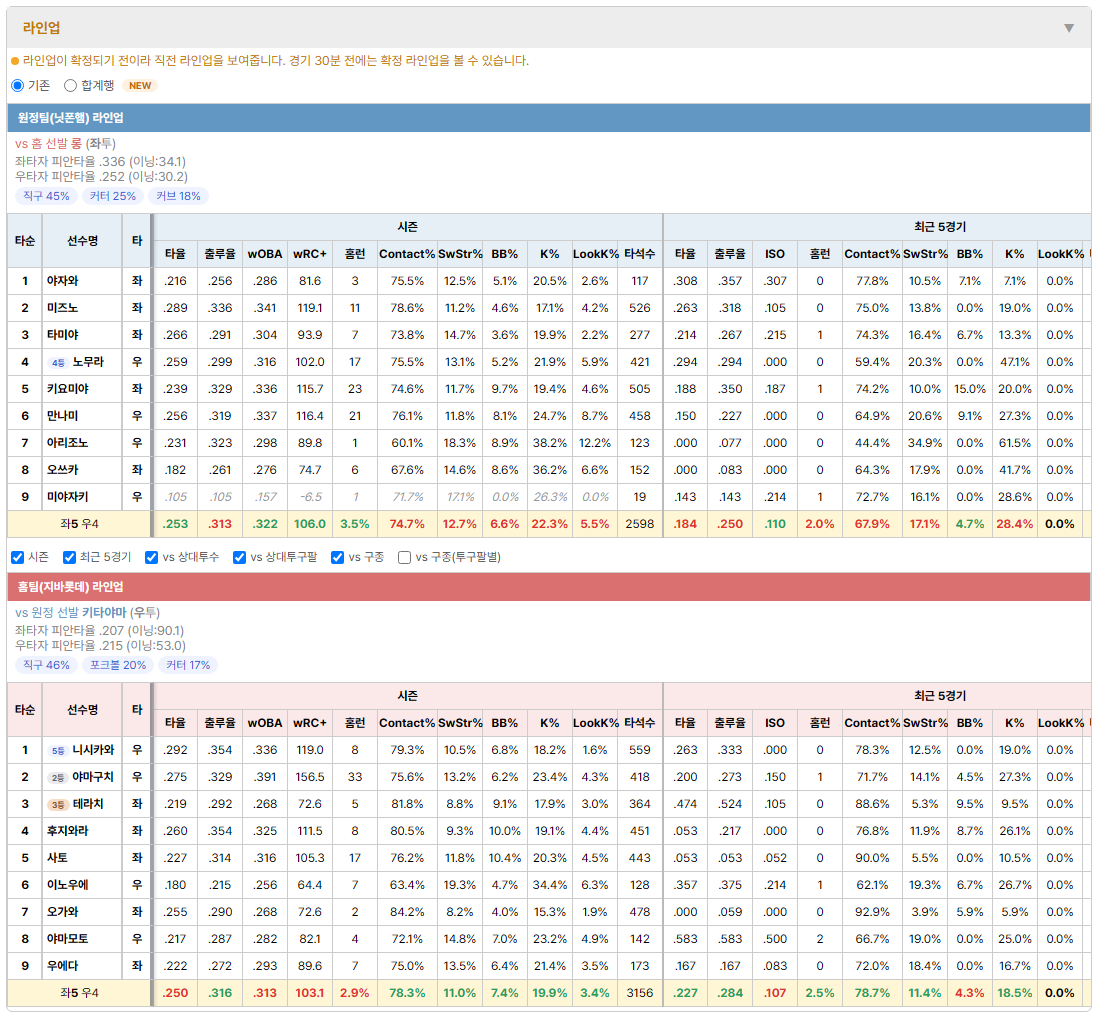1098x1018 pixels.
Task: Open the away starter 키타야마 link
Action: tap(104, 613)
